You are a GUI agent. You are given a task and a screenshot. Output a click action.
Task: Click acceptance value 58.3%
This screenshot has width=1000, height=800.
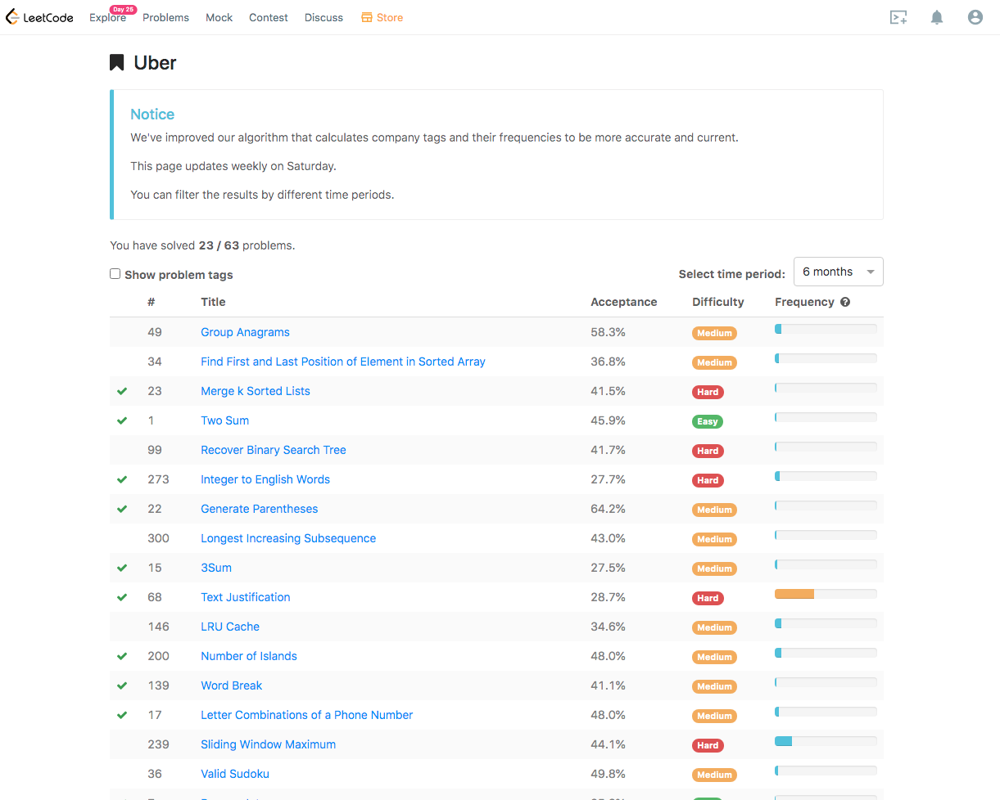608,332
